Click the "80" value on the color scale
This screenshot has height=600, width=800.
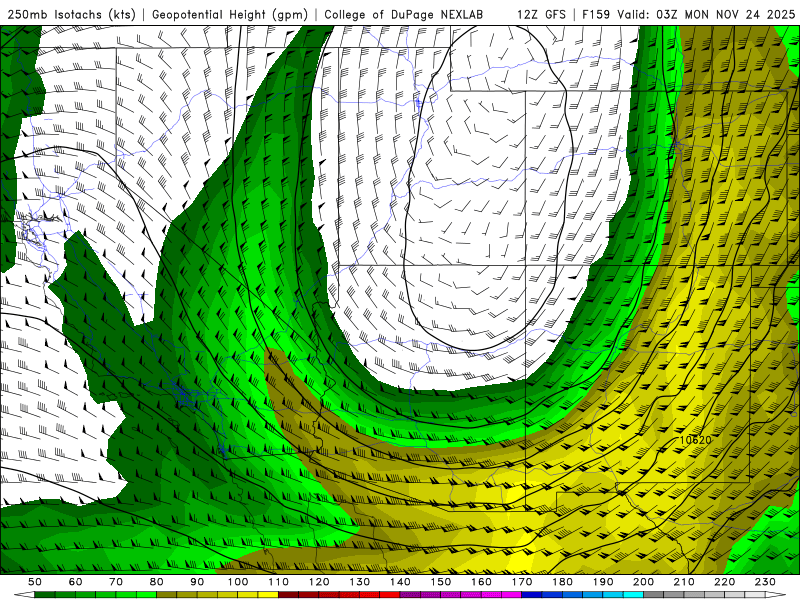[157, 582]
